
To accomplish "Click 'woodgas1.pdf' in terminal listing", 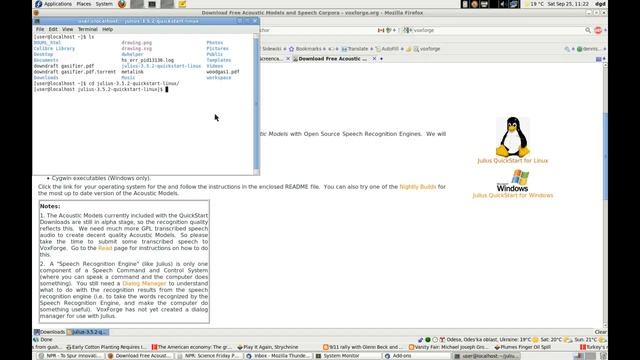I will [x=222, y=72].
